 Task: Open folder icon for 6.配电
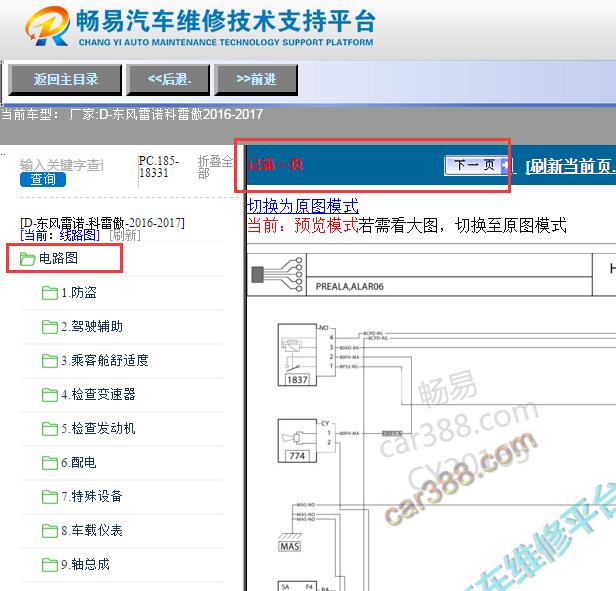(x=50, y=463)
